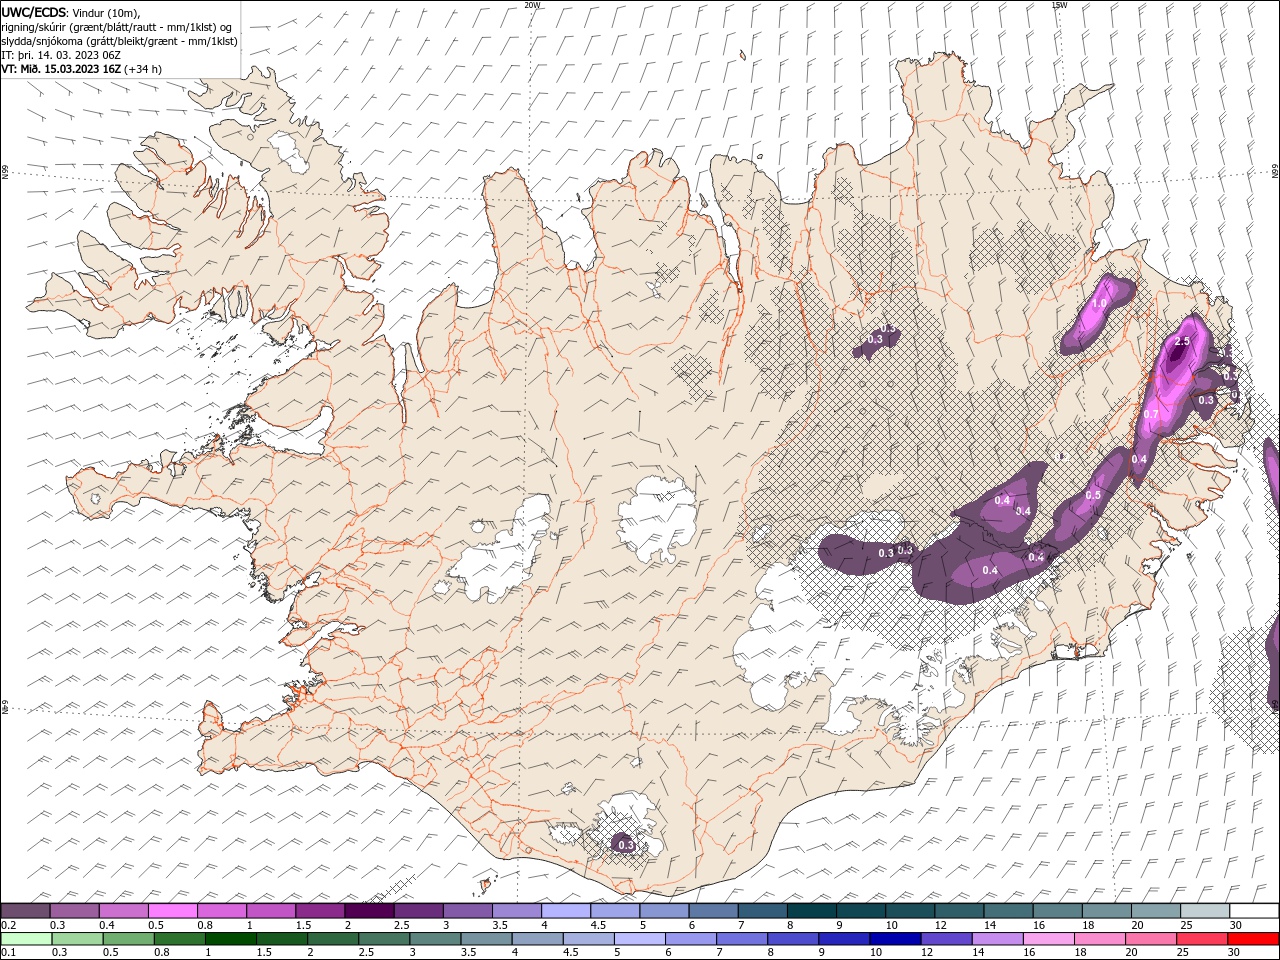Click the '0.1' label under lower legend row
This screenshot has width=1280, height=960.
pos(8,953)
